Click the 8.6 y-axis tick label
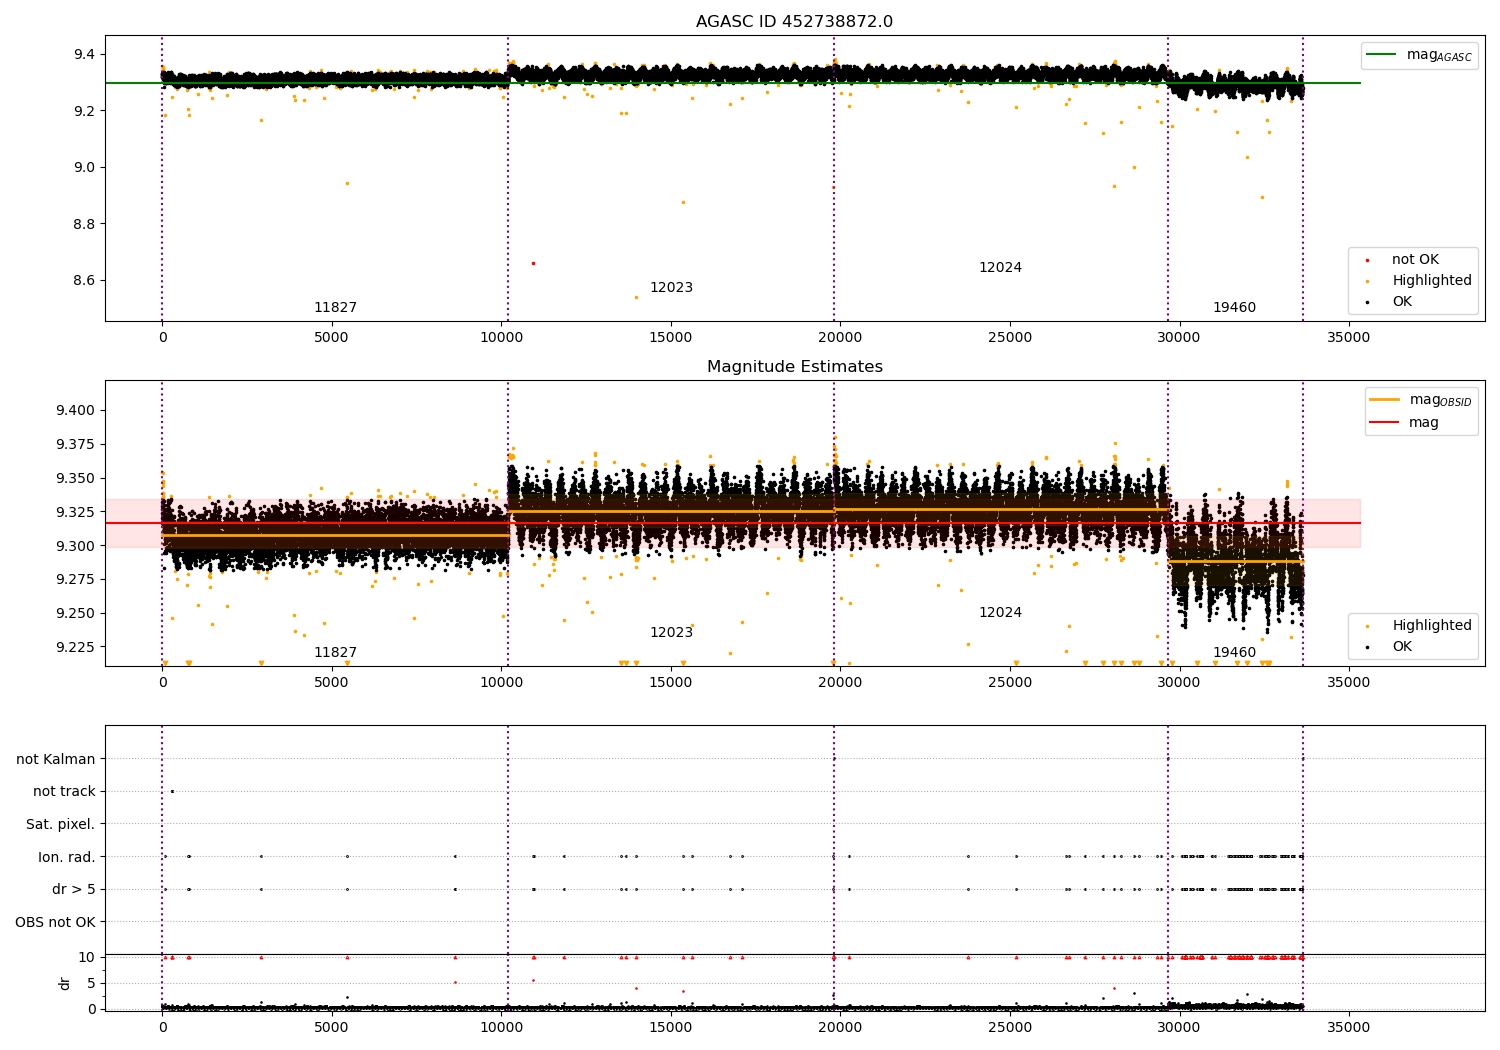Viewport: 1500px width, 1050px height. click(83, 281)
